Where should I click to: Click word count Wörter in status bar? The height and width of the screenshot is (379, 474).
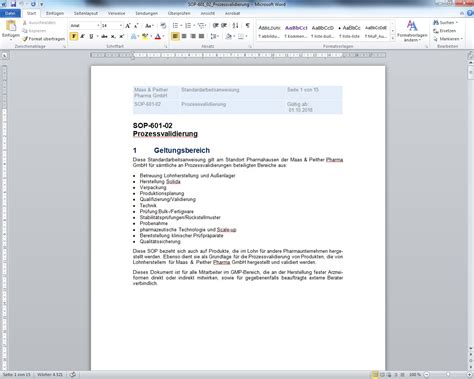pyautogui.click(x=50, y=375)
